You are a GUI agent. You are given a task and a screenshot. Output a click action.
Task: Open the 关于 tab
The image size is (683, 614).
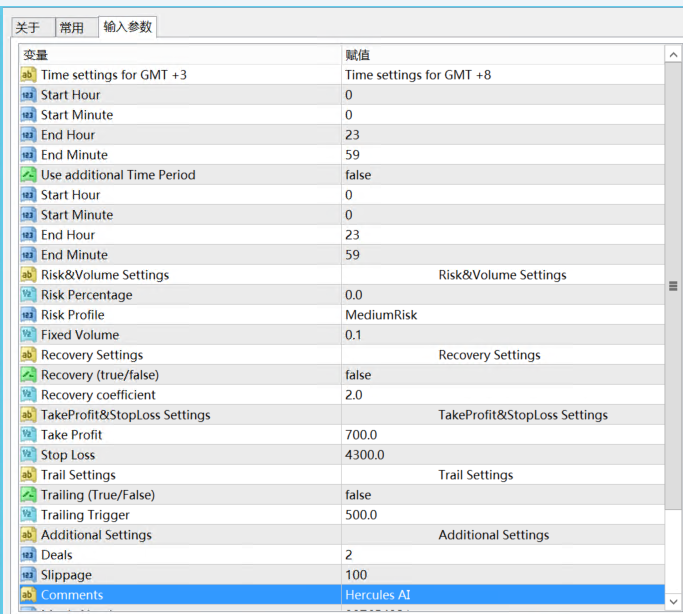pyautogui.click(x=33, y=28)
